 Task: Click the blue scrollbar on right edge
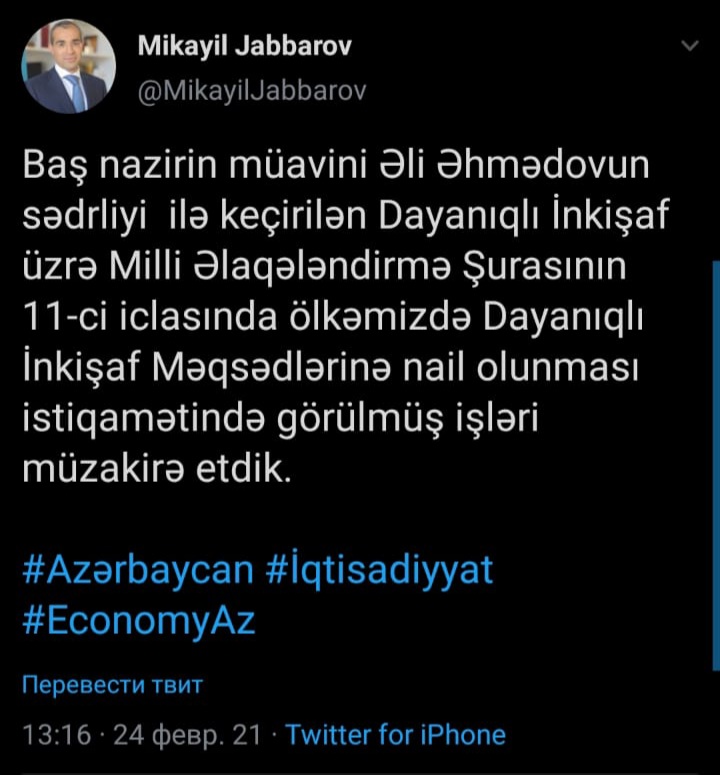pyautogui.click(x=717, y=466)
